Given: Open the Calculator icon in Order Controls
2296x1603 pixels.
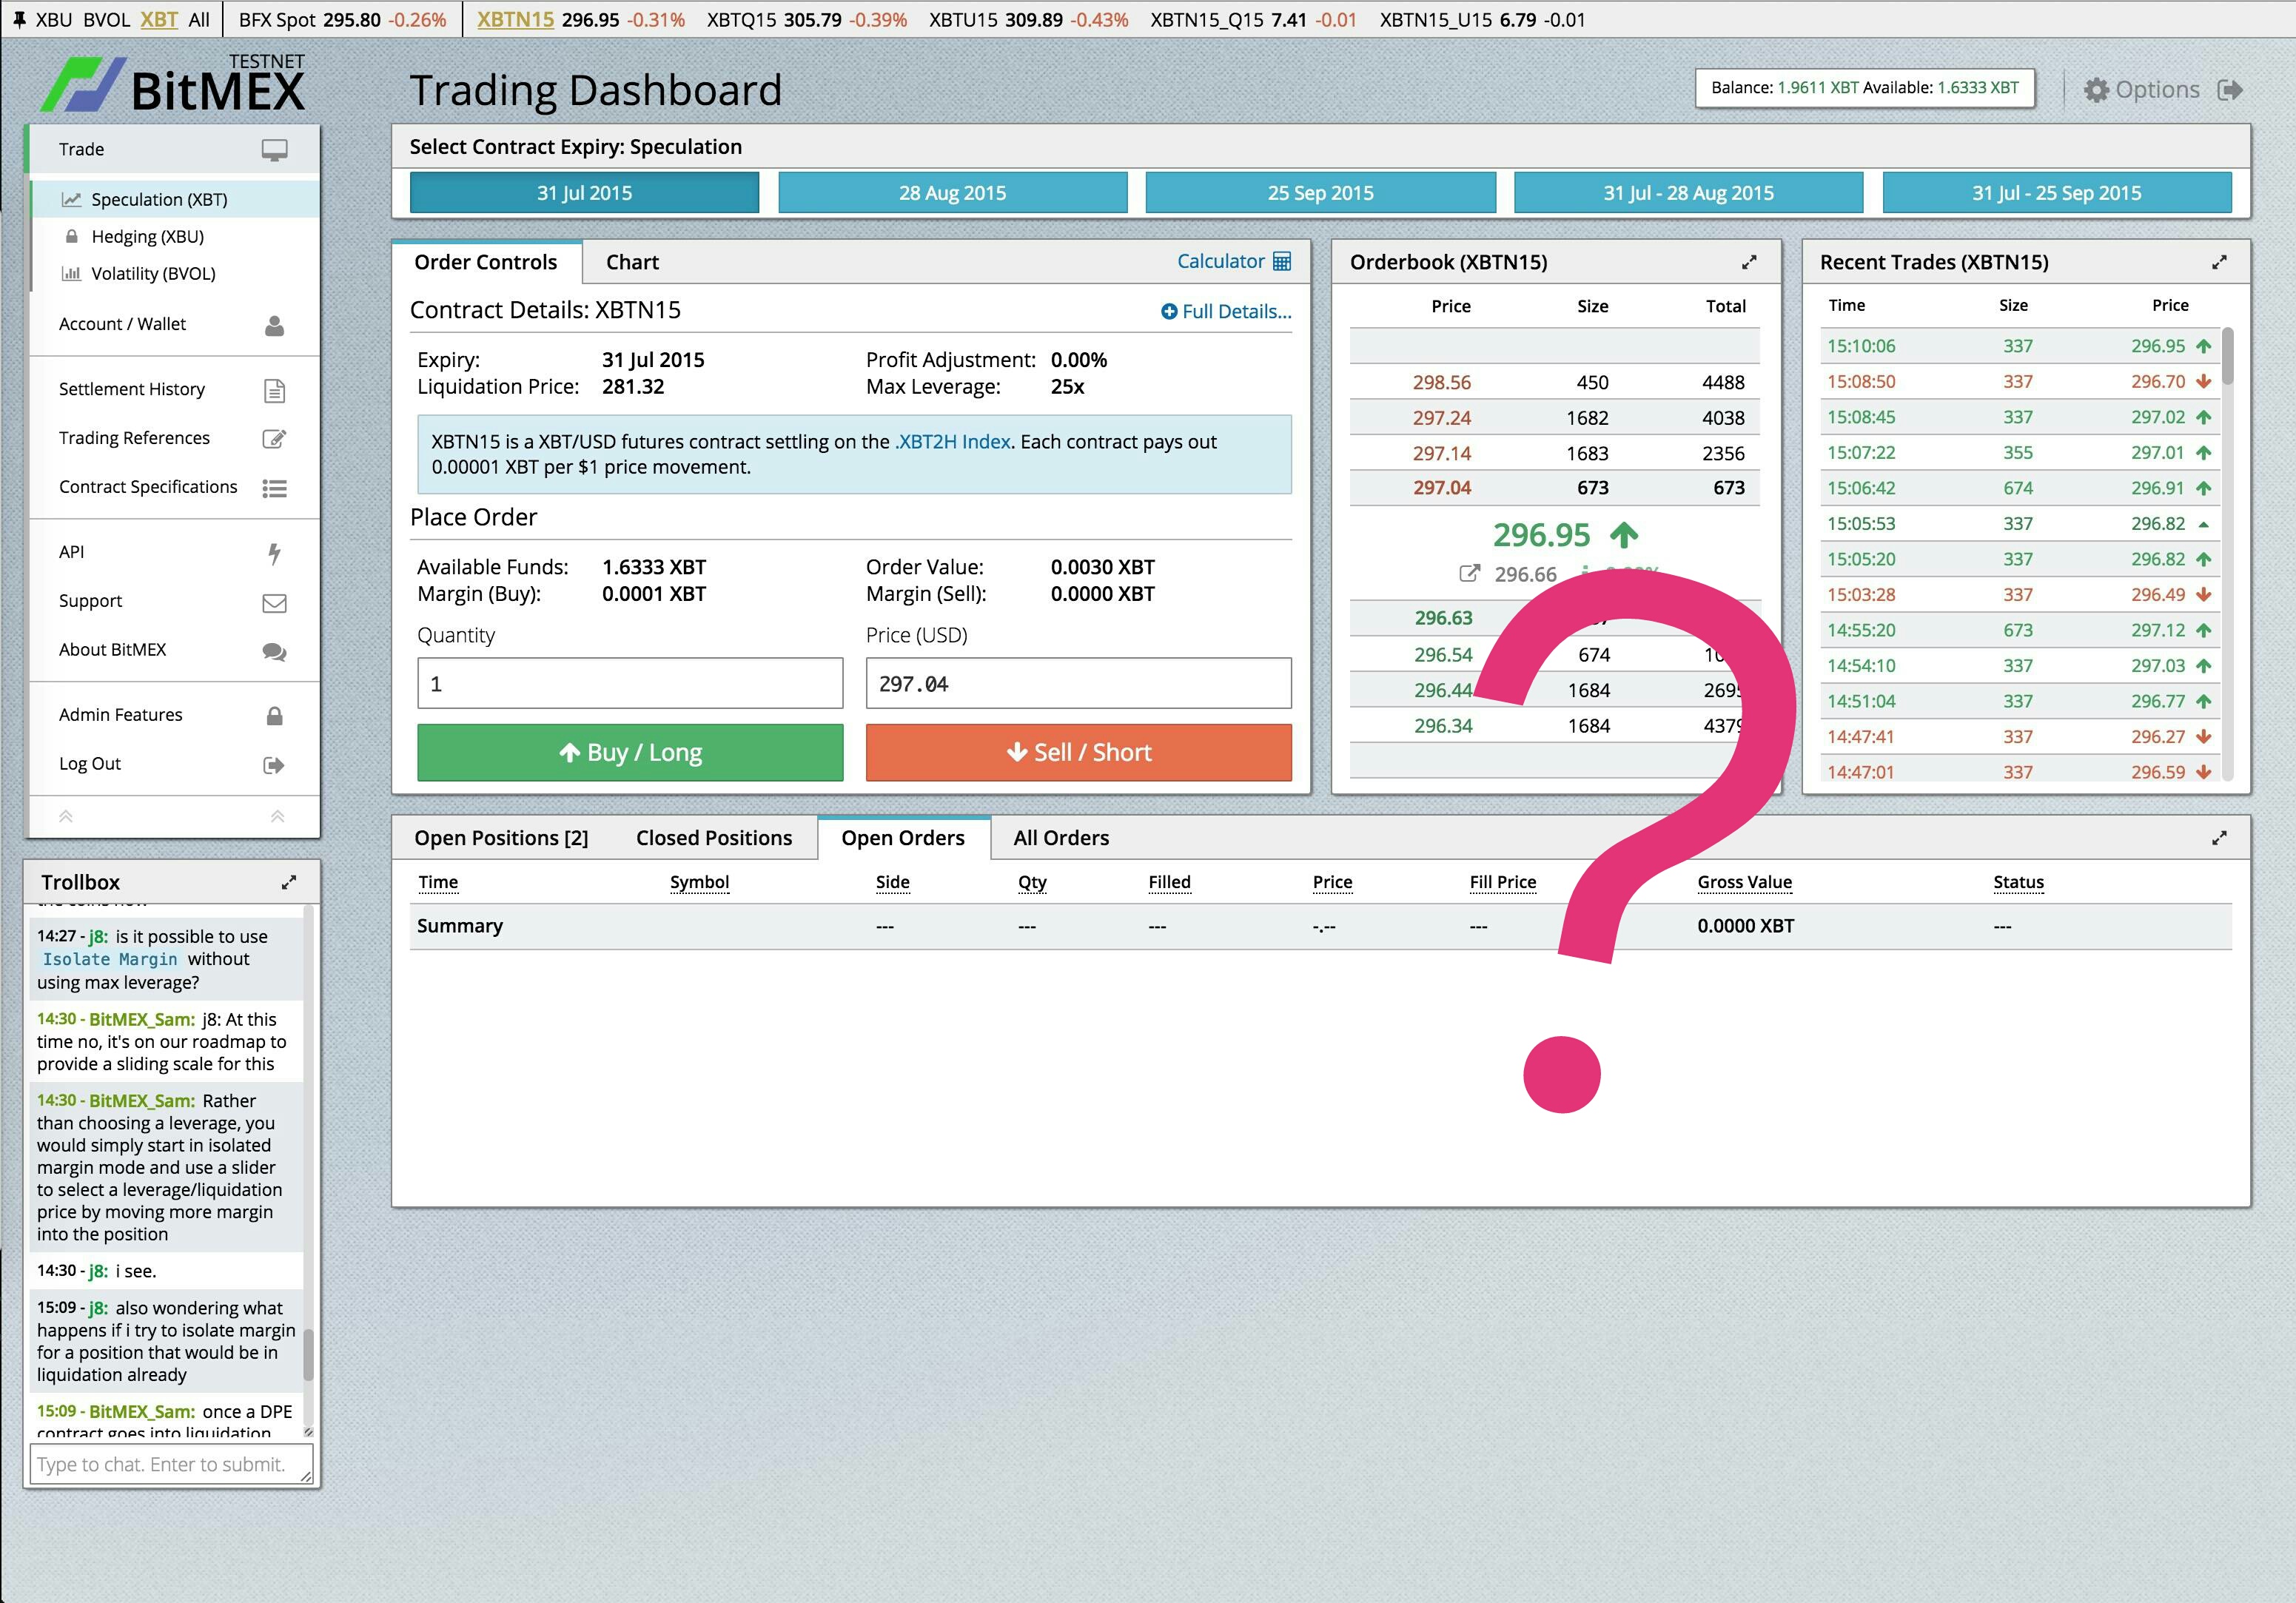Looking at the screenshot, I should [1282, 262].
